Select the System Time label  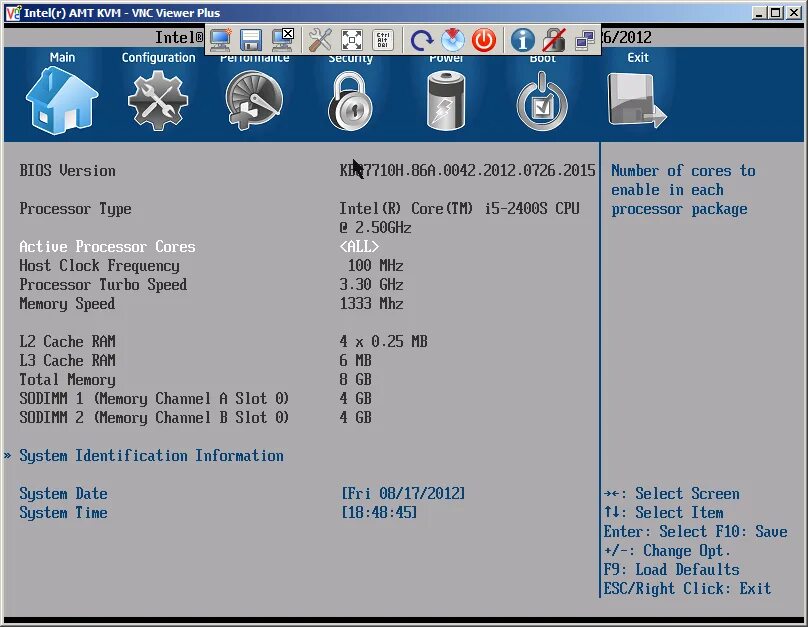[x=63, y=513]
